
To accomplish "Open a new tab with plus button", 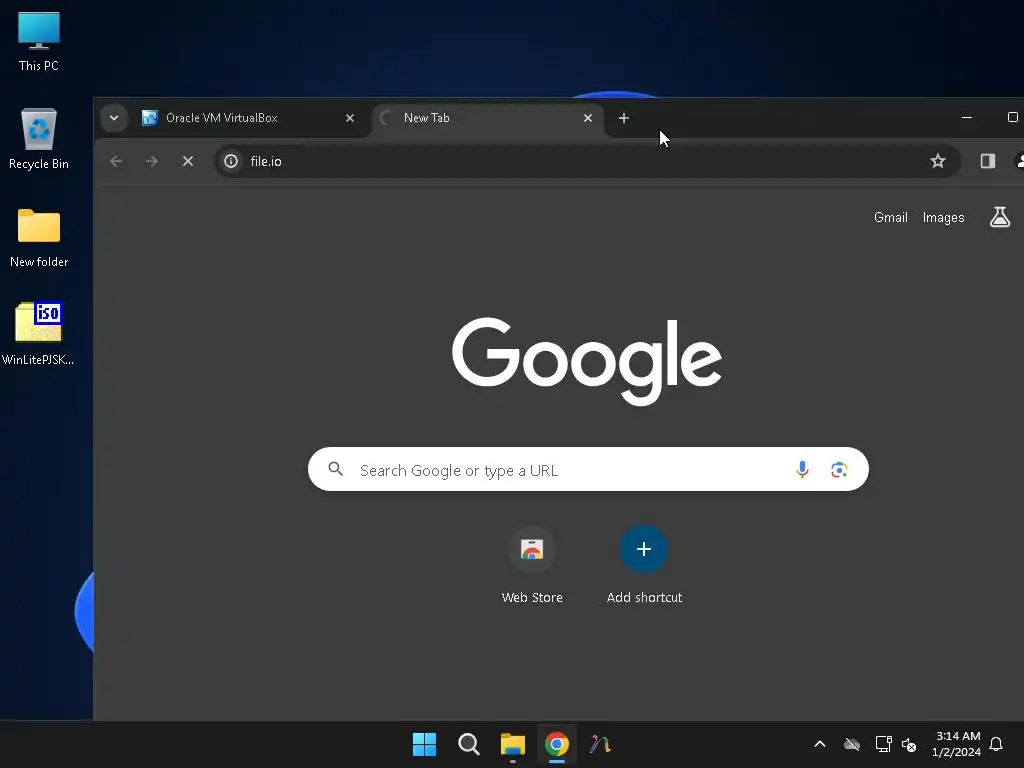I will click(624, 118).
